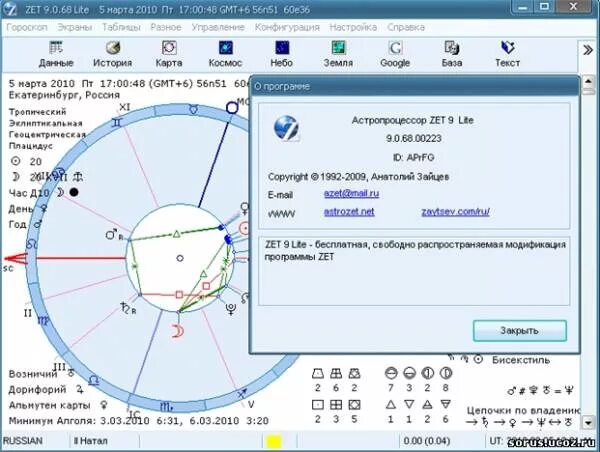Open the Космос view icon
This screenshot has width=600, height=452.
click(225, 54)
